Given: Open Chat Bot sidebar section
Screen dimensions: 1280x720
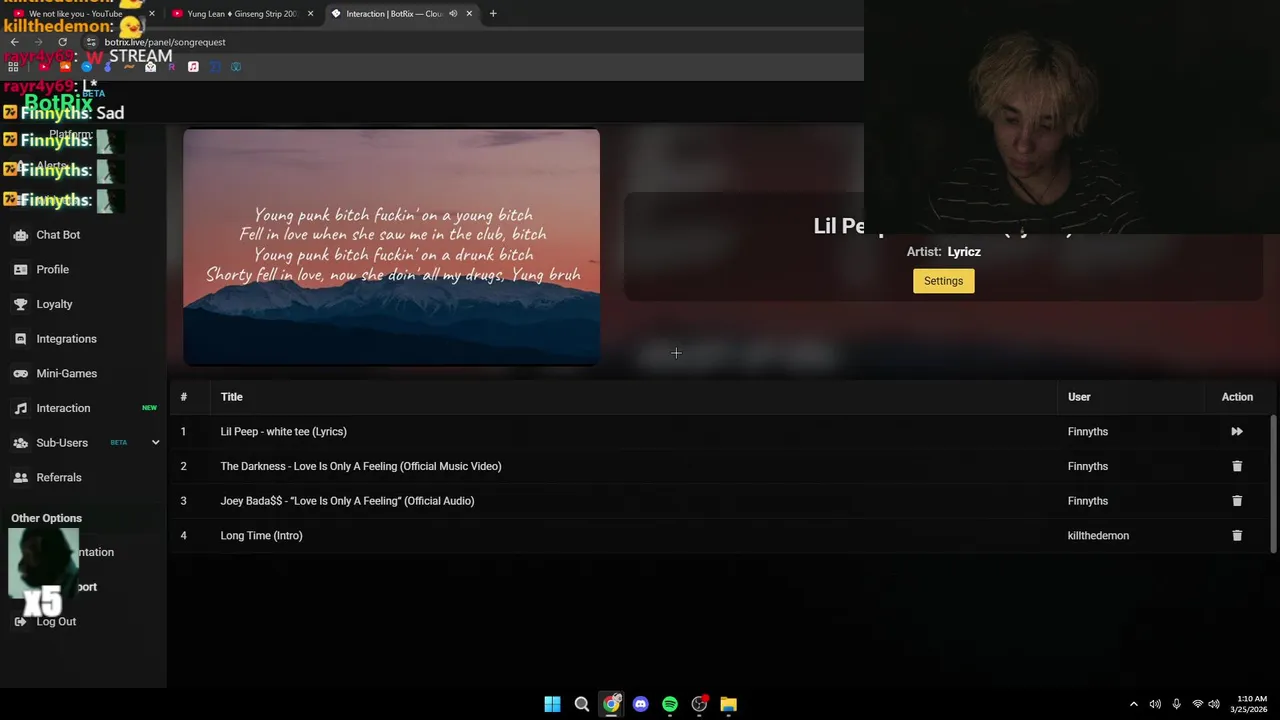Looking at the screenshot, I should point(58,235).
